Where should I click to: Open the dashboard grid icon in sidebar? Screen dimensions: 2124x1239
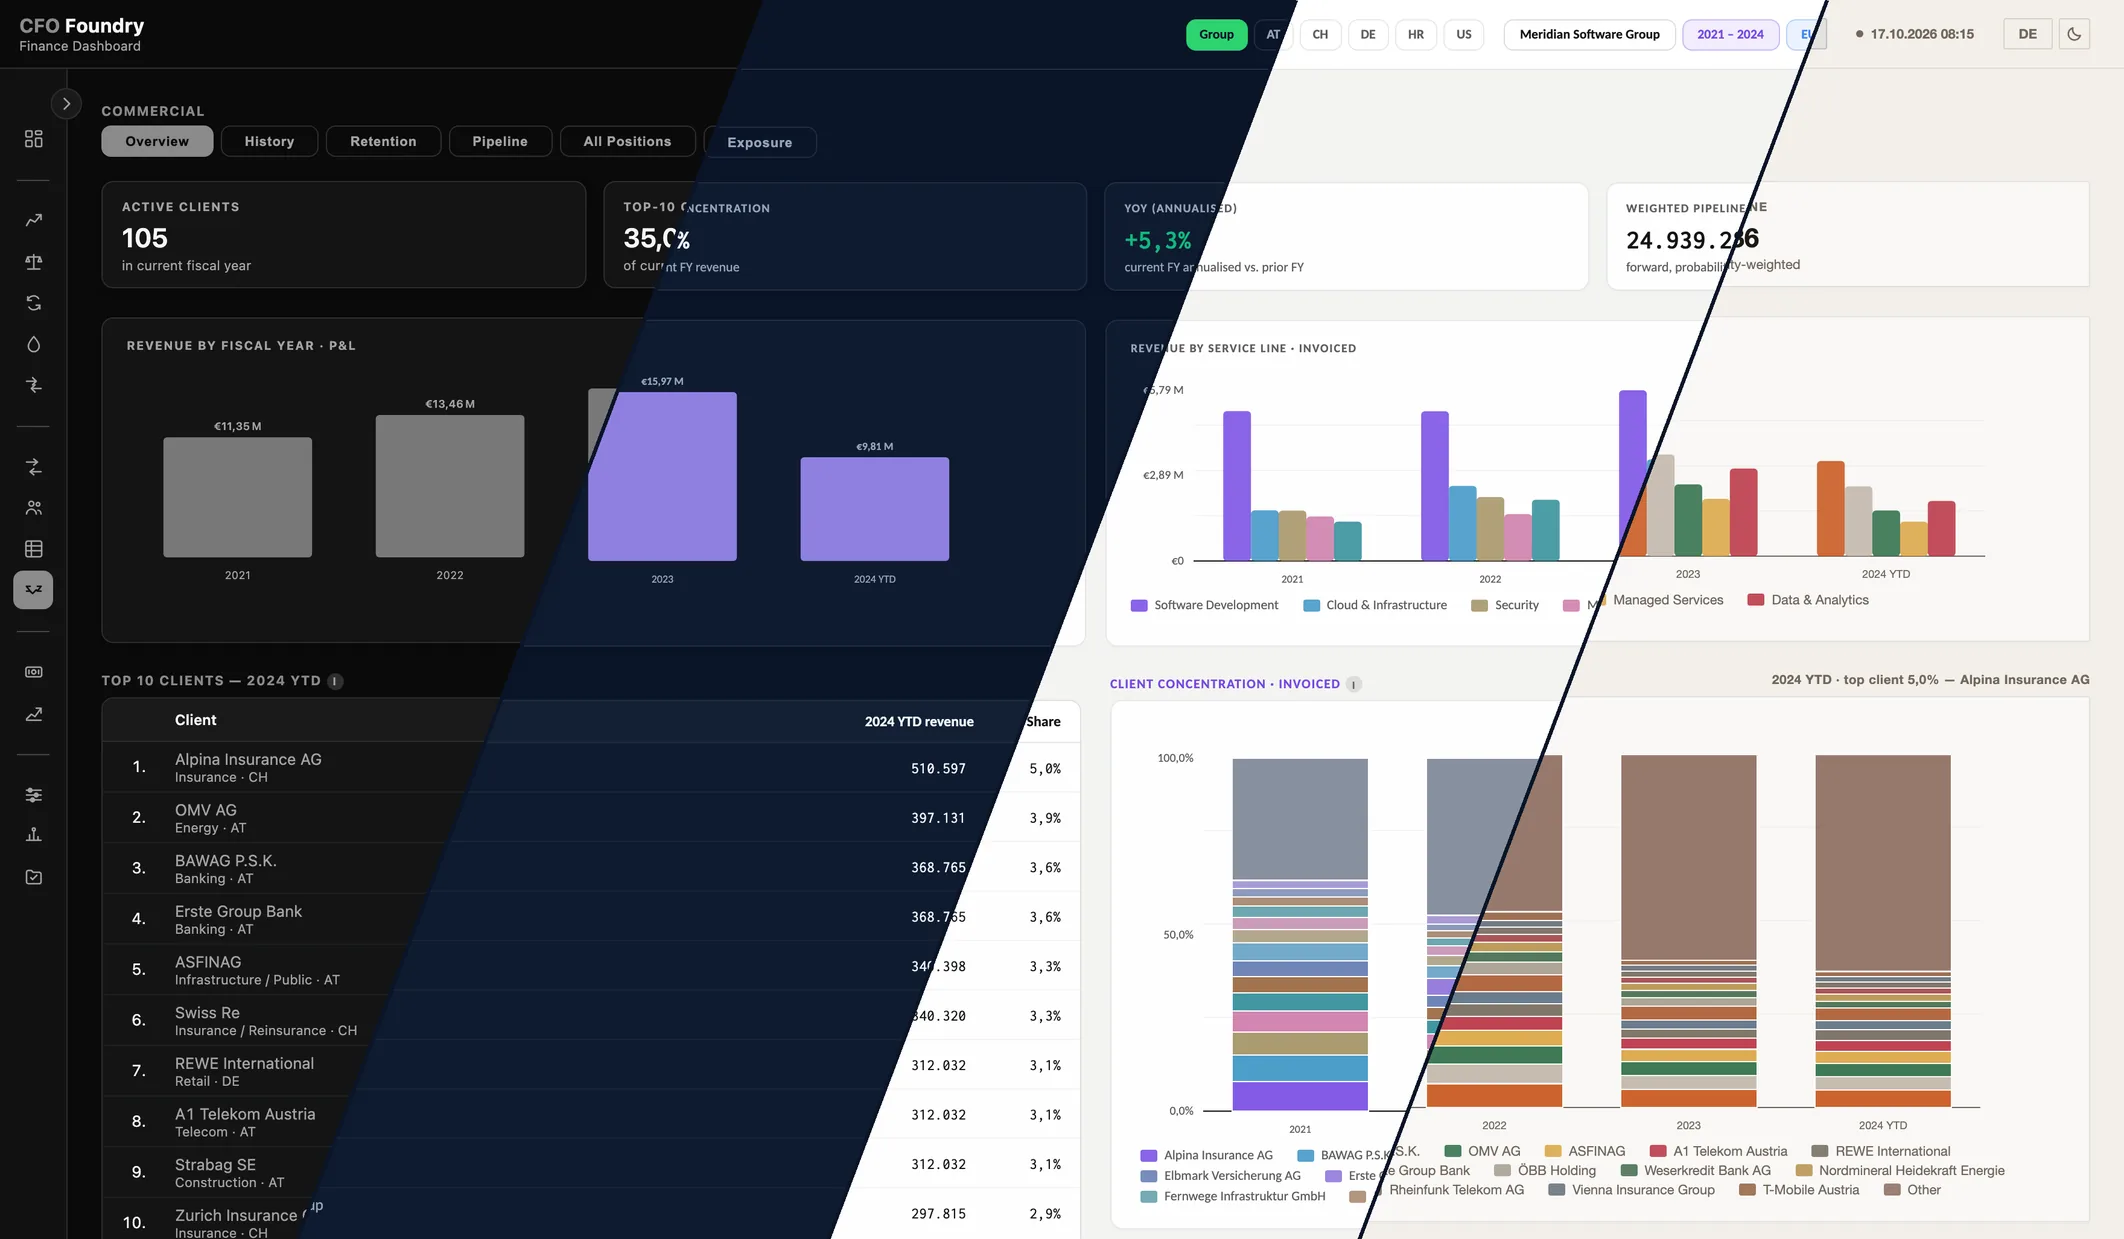click(x=33, y=139)
